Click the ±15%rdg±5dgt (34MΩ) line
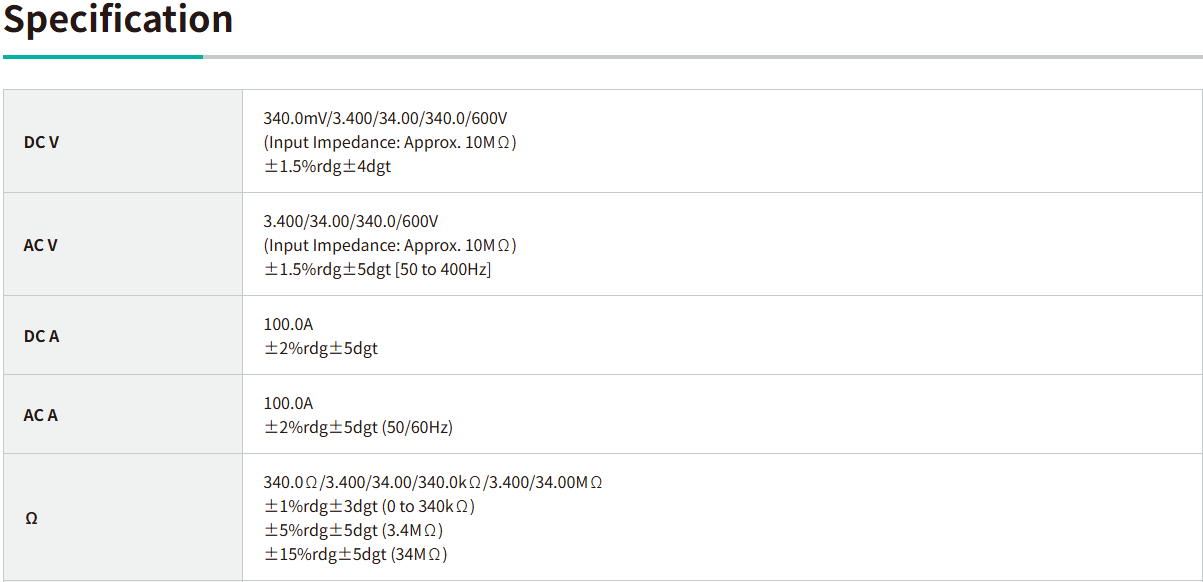 click(355, 554)
